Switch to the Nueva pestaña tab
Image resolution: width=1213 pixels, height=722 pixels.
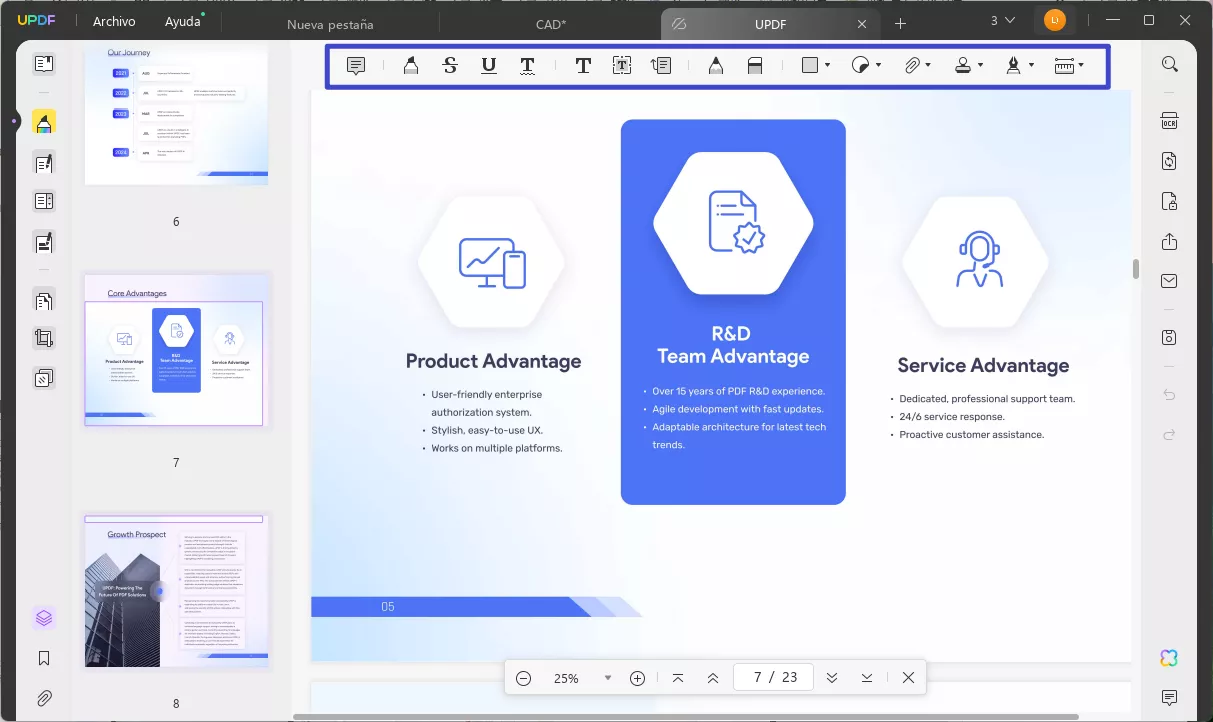point(330,23)
